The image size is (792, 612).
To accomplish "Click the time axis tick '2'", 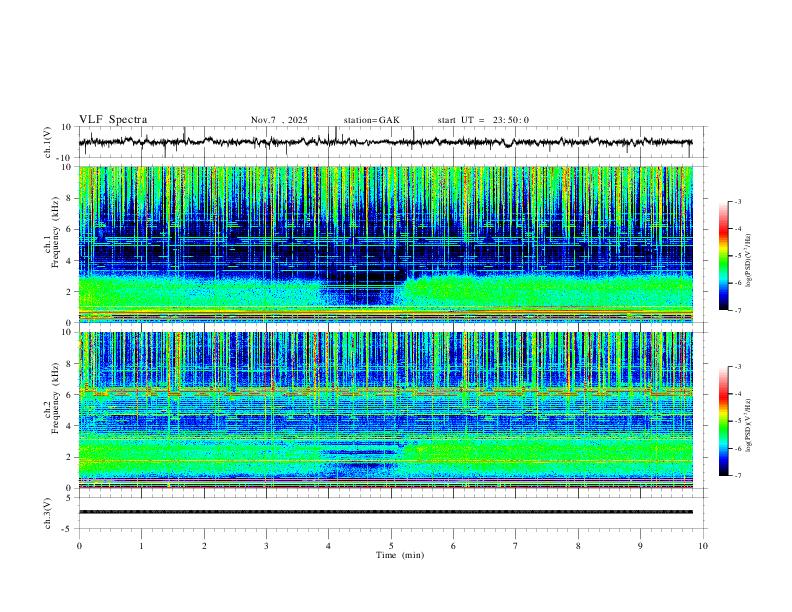I will tap(204, 546).
